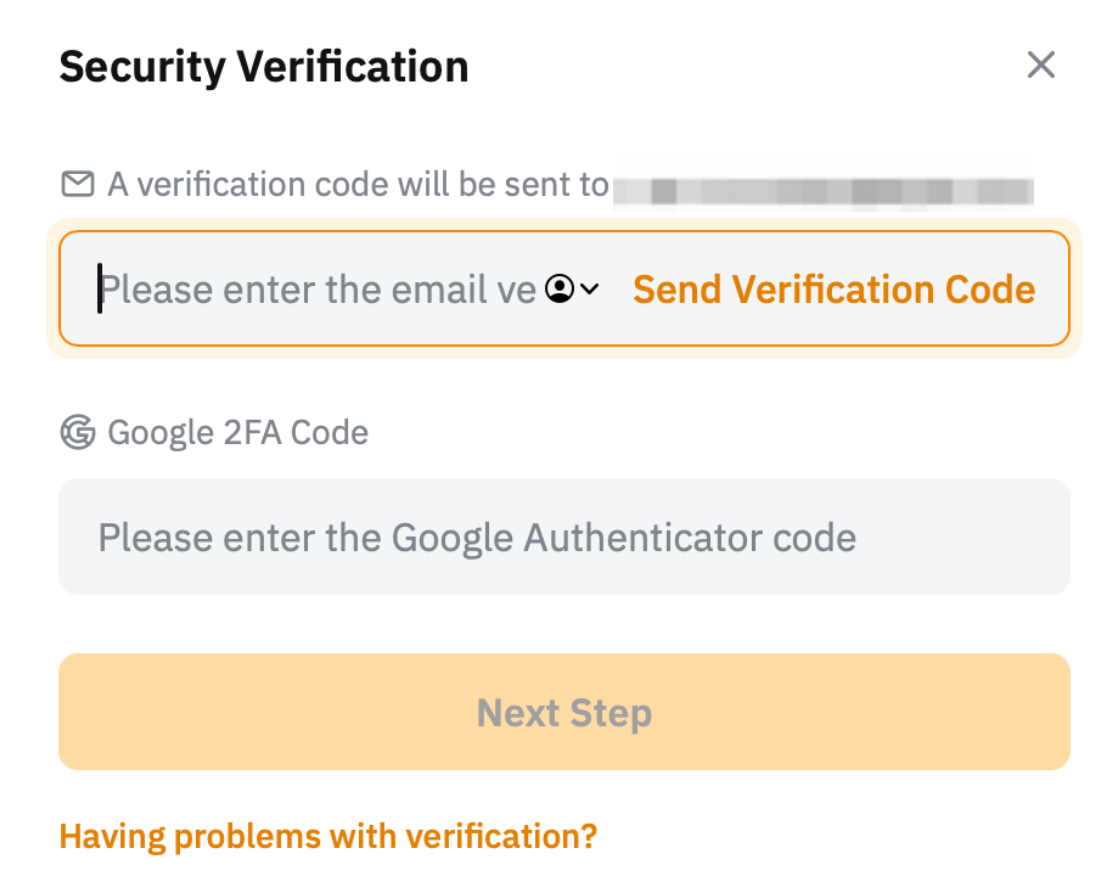Screen dimensions: 1108x886
Task: Open the Having problems with verification link
Action: click(328, 835)
